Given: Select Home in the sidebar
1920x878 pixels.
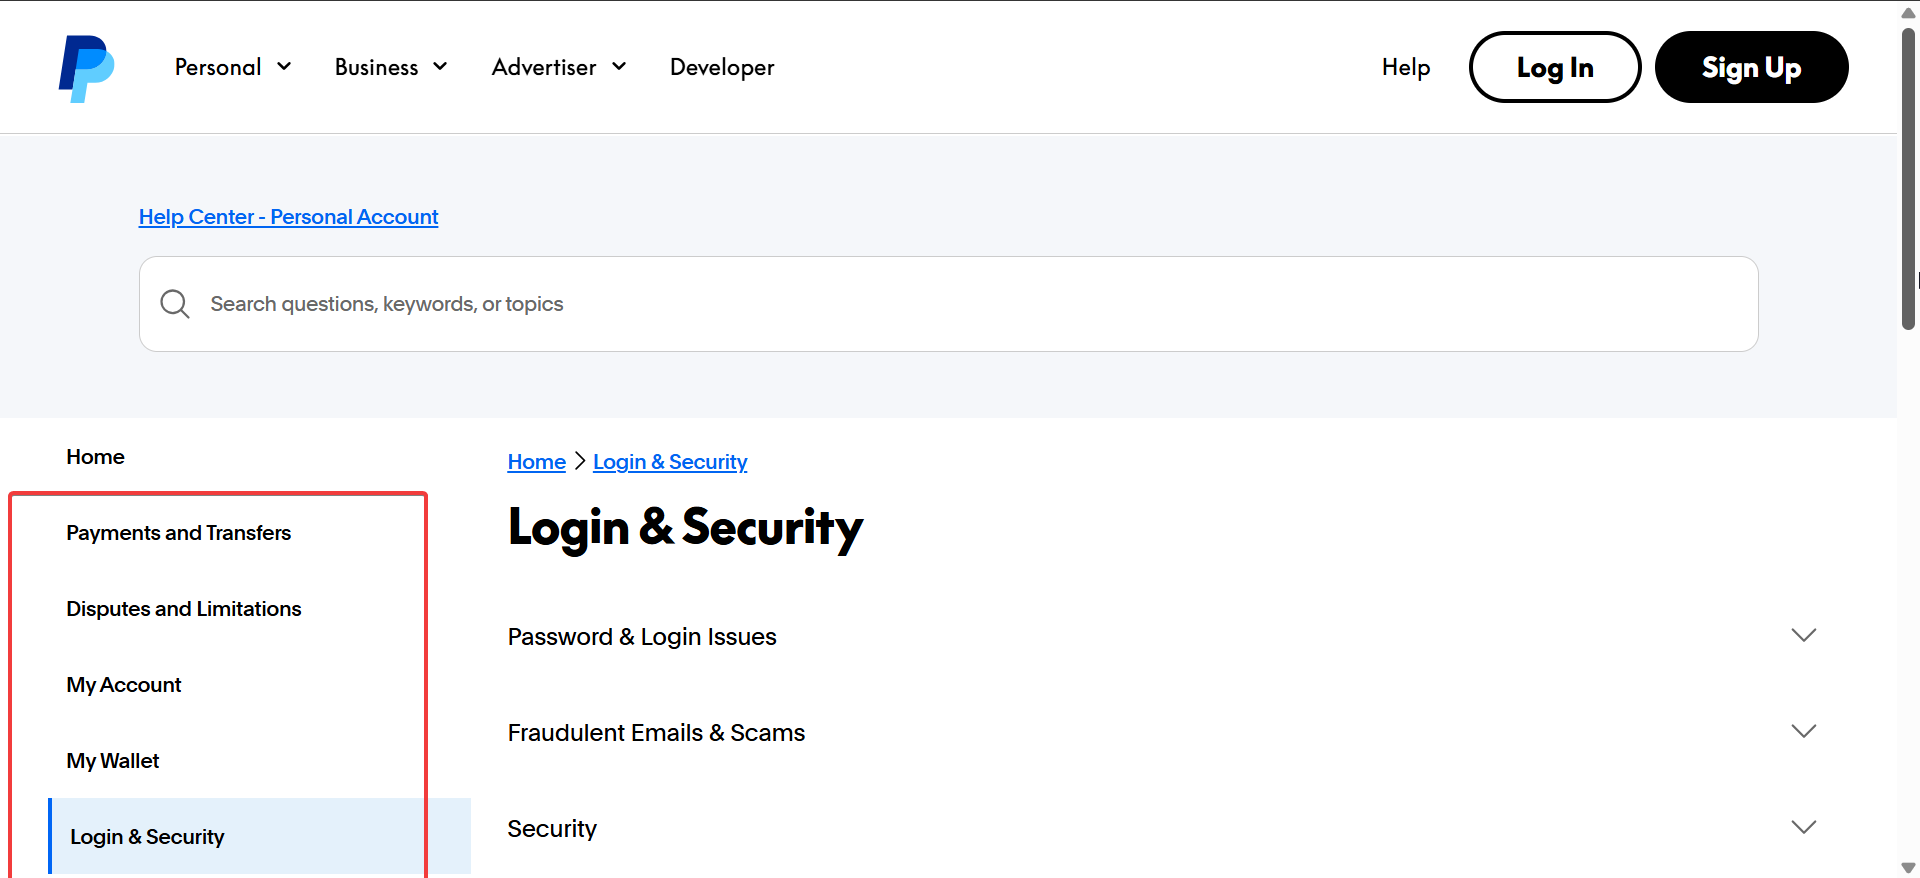Looking at the screenshot, I should point(96,457).
